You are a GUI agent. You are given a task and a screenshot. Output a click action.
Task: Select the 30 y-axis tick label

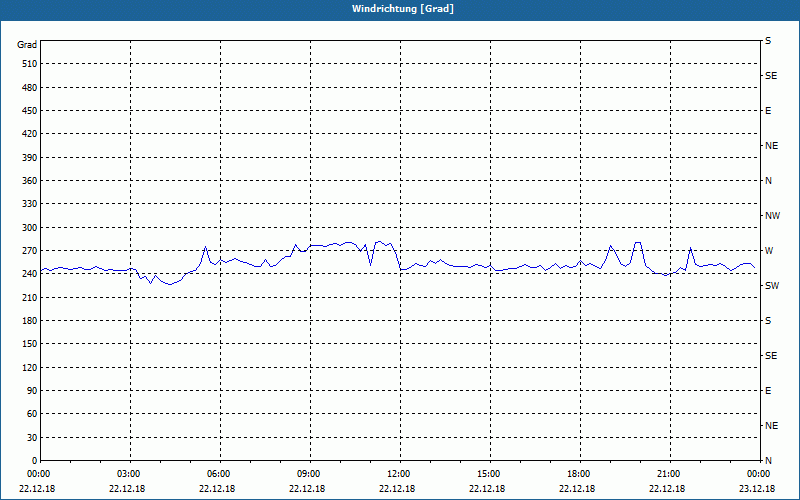32,438
